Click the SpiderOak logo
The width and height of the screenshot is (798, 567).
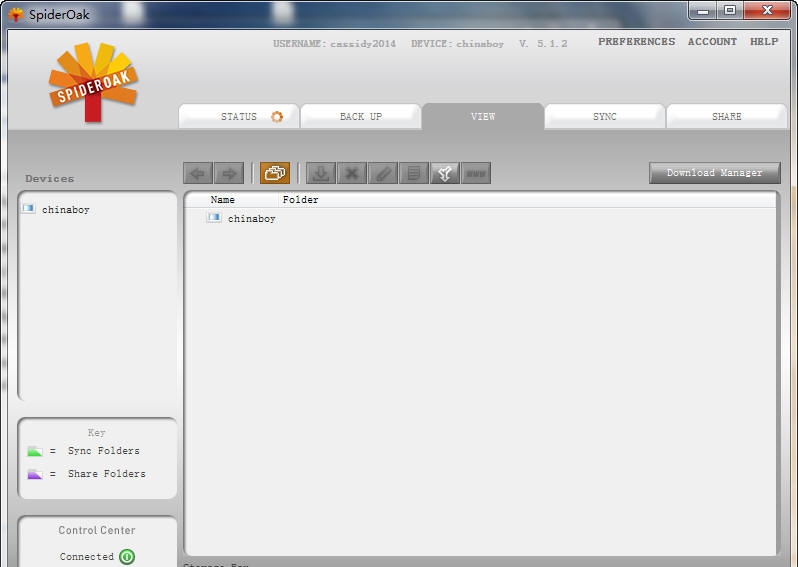click(93, 82)
